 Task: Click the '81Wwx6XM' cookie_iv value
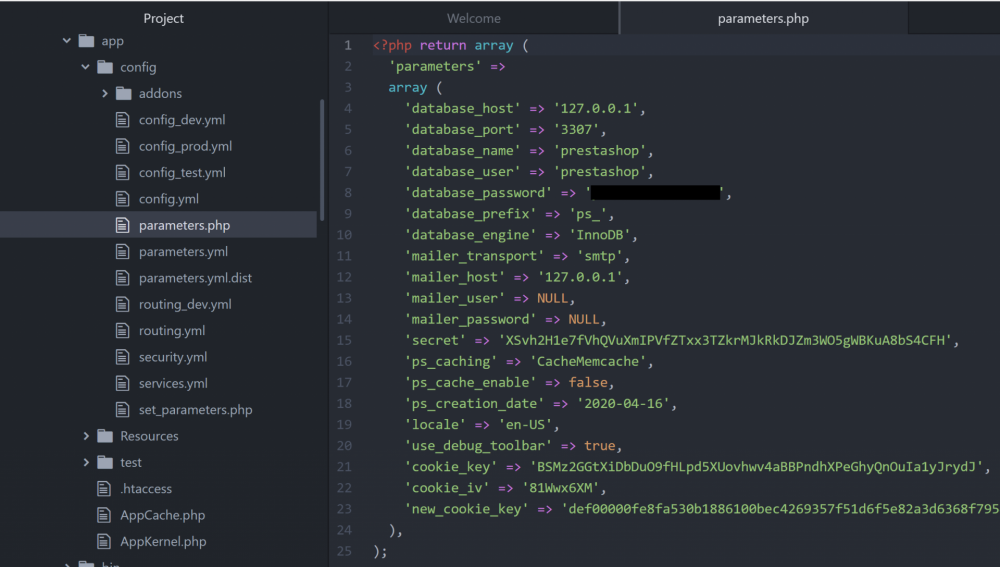pyautogui.click(x=561, y=488)
